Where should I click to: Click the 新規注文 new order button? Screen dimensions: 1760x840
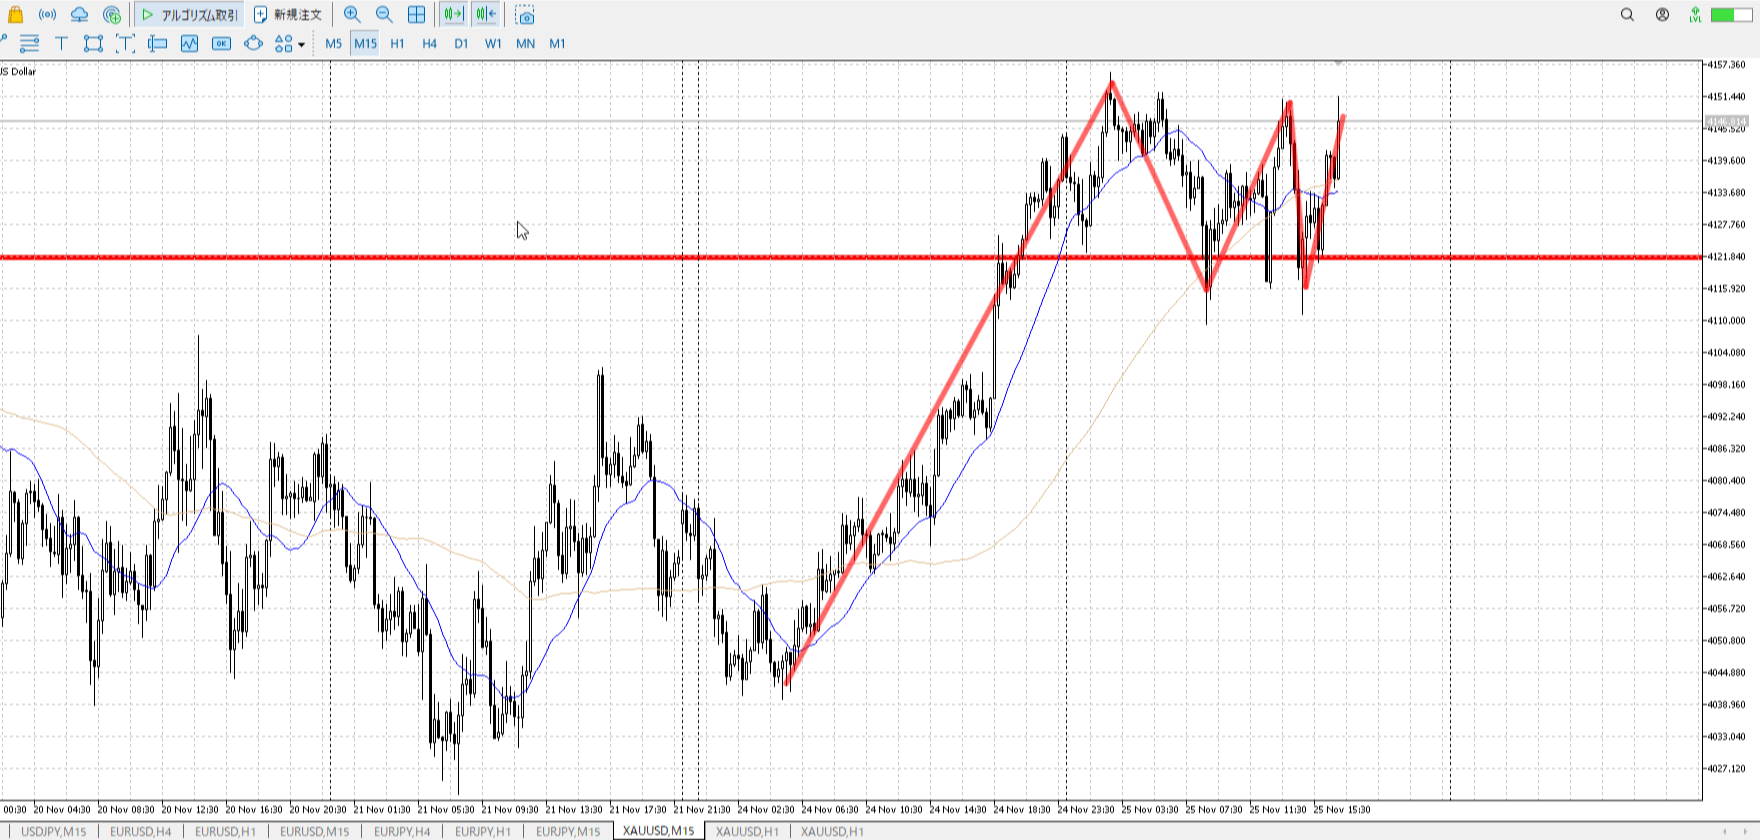[x=288, y=15]
